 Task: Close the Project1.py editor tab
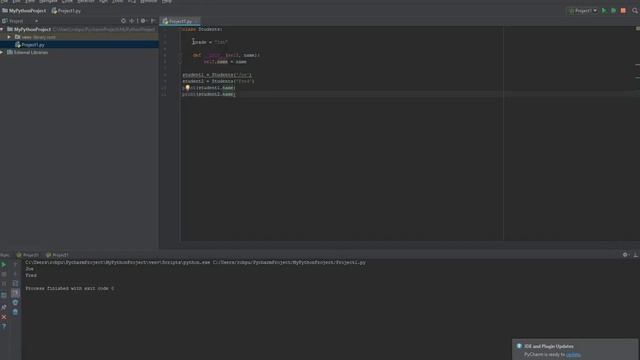(196, 21)
